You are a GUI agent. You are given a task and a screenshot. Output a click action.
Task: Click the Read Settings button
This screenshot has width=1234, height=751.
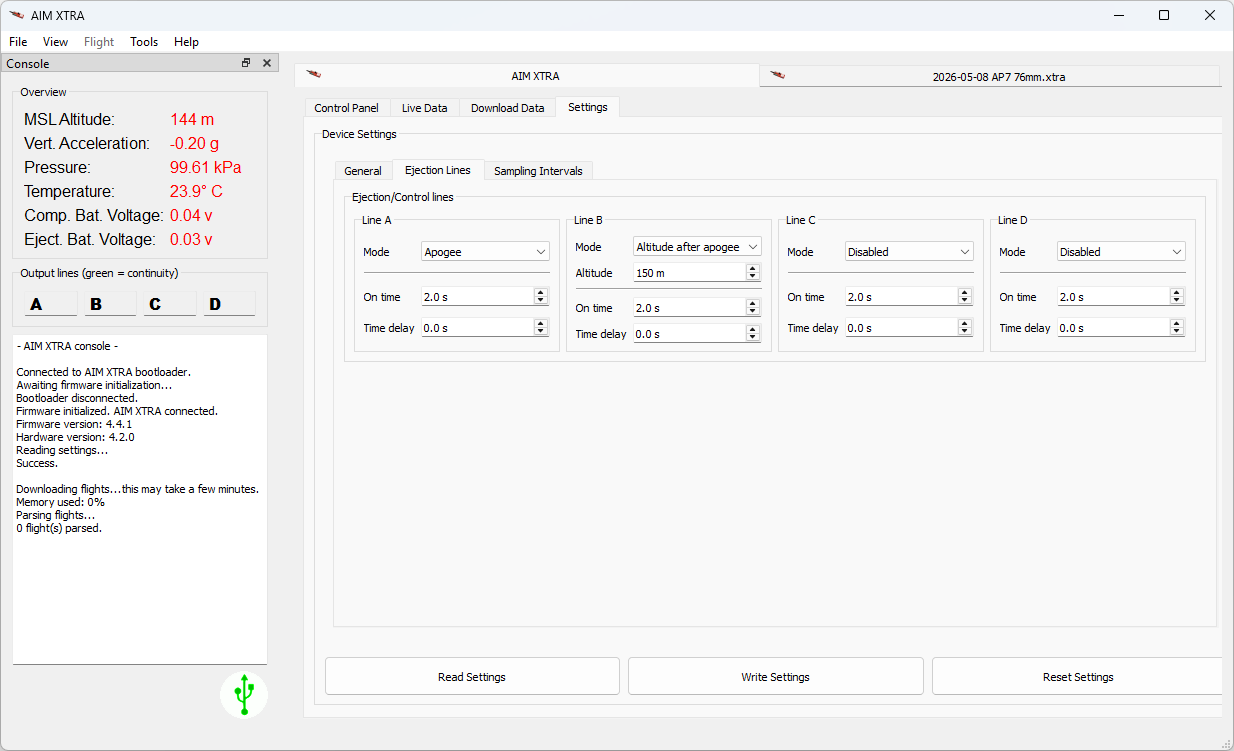(472, 677)
